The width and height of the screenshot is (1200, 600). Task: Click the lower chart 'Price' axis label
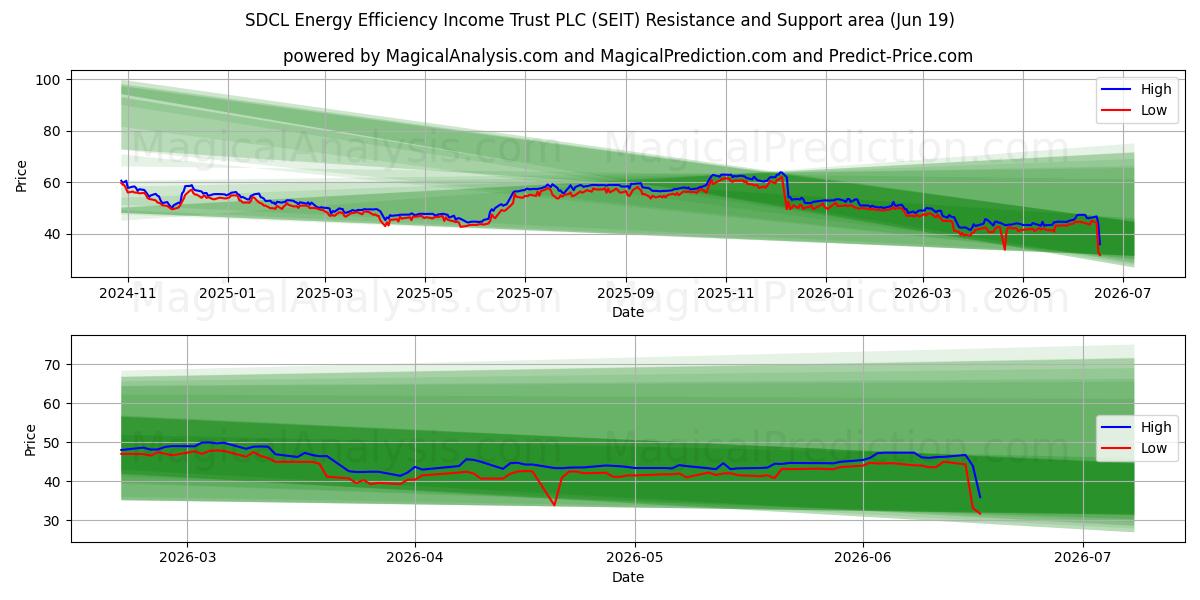[30, 439]
